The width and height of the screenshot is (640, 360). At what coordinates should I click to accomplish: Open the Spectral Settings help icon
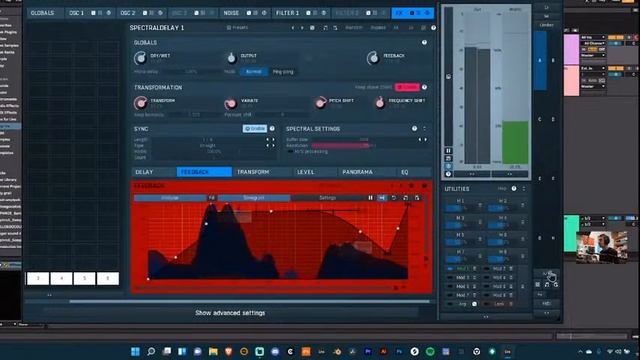click(x=415, y=129)
